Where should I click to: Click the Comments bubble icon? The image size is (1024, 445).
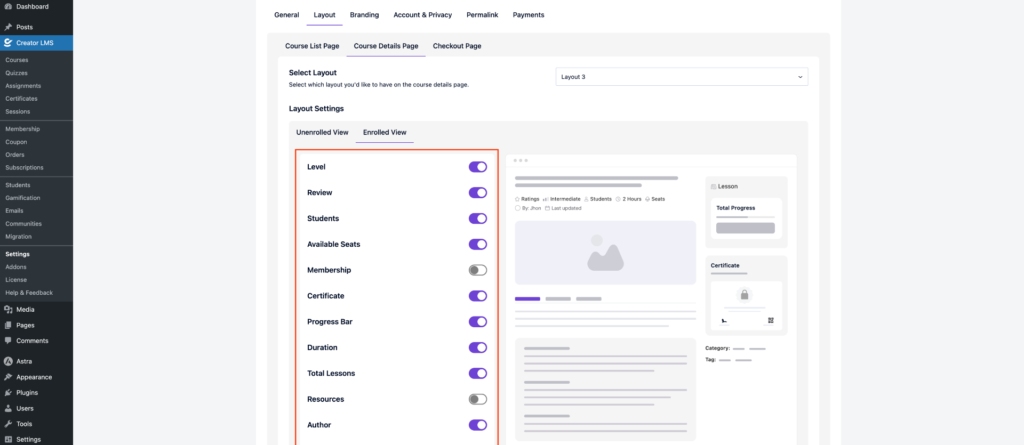click(x=8, y=341)
